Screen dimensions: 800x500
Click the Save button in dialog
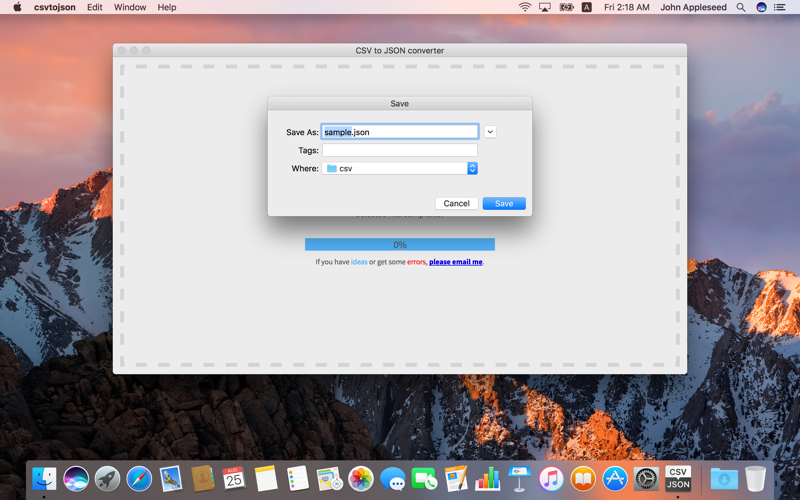[x=504, y=204]
